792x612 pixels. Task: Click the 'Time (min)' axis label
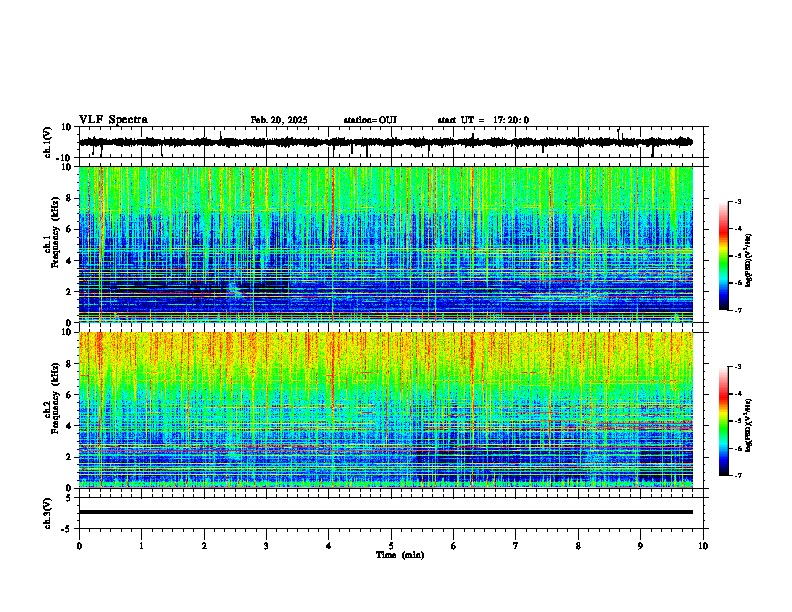tap(400, 555)
